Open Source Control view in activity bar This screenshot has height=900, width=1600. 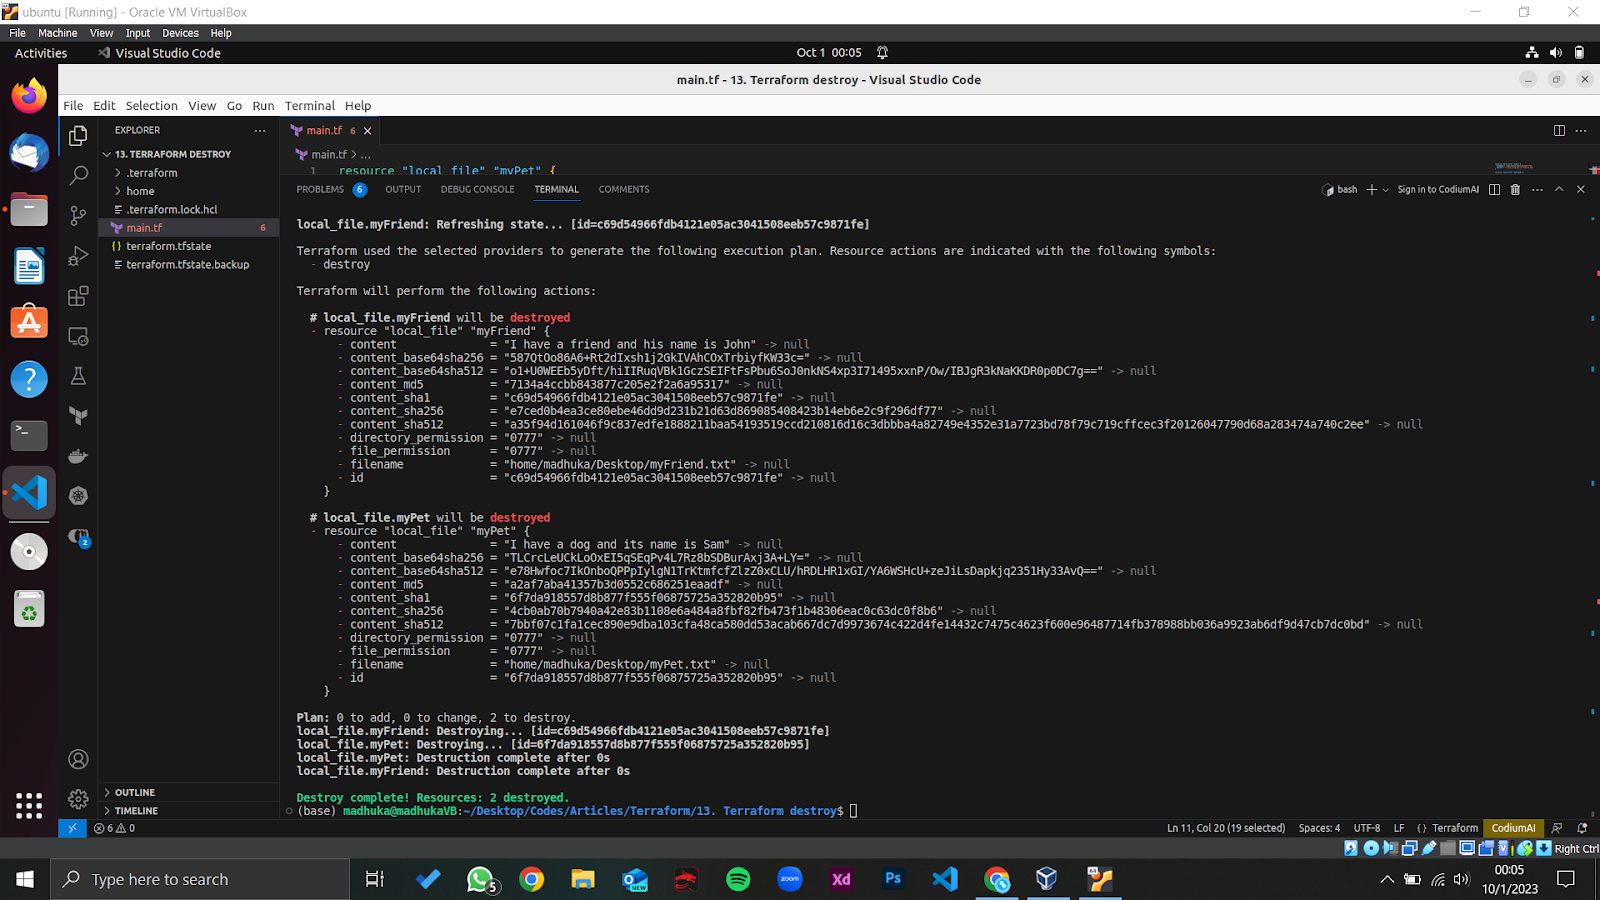tap(78, 215)
